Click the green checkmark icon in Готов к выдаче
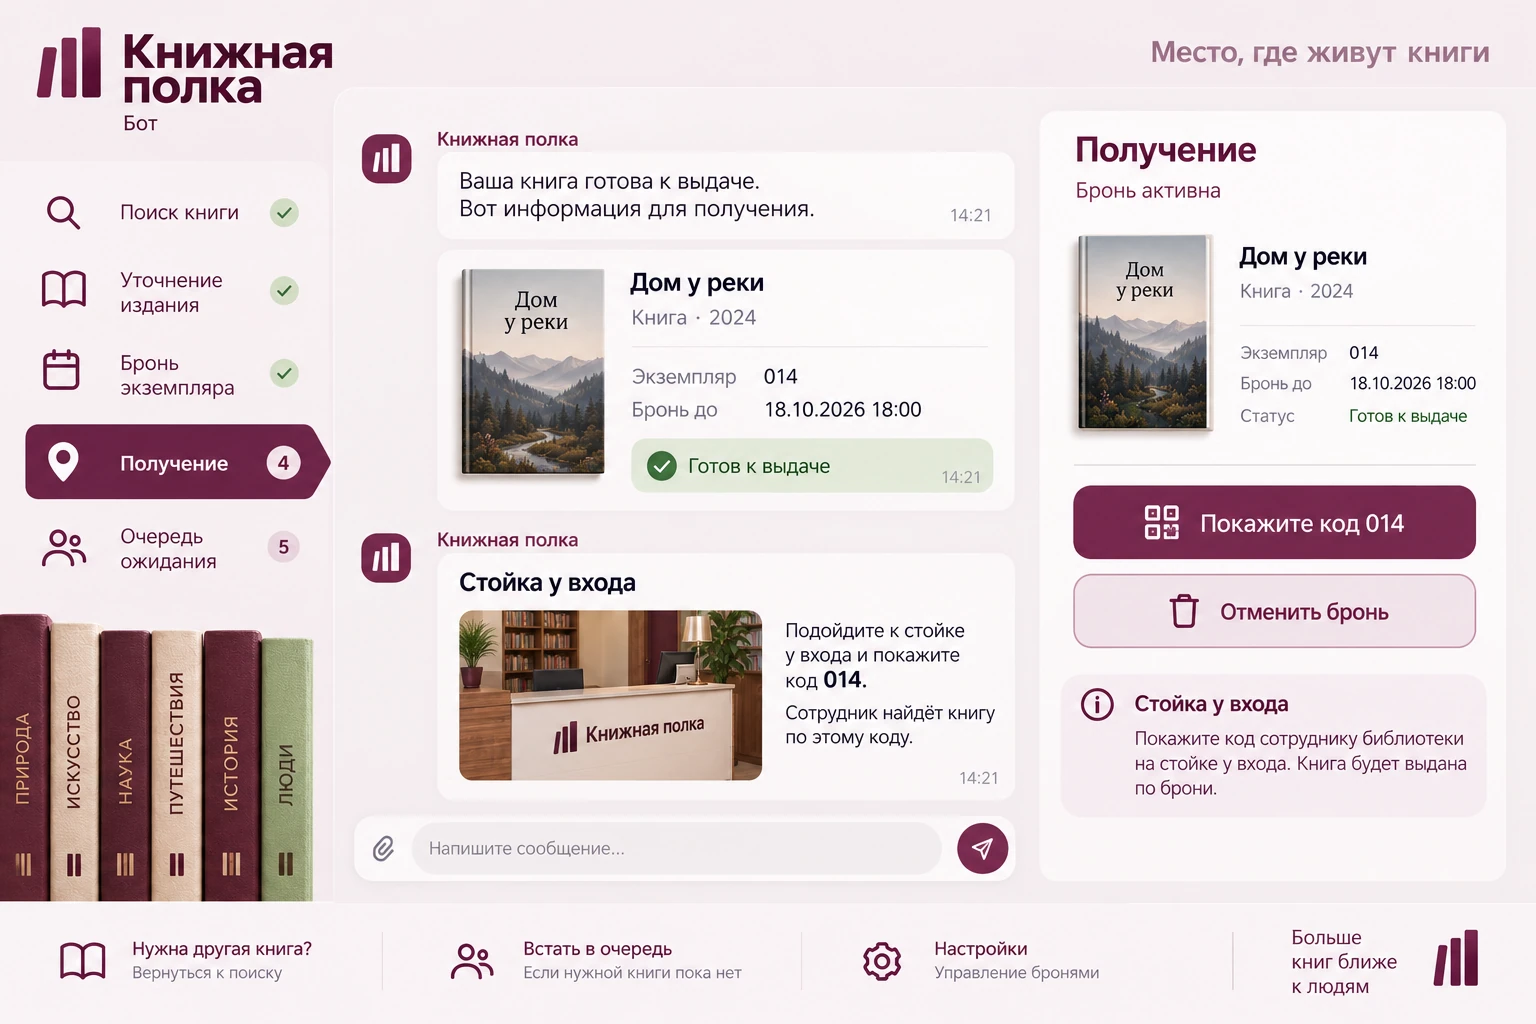Image resolution: width=1536 pixels, height=1024 pixels. [x=662, y=466]
